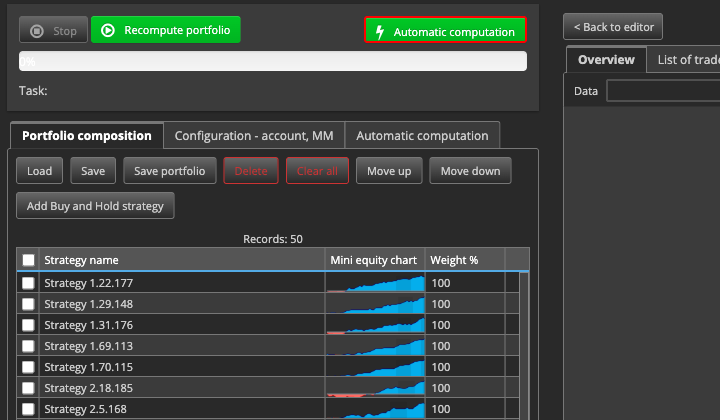The width and height of the screenshot is (720, 420).
Task: Click the strategy list vertical scrollbar
Action: tap(524, 345)
